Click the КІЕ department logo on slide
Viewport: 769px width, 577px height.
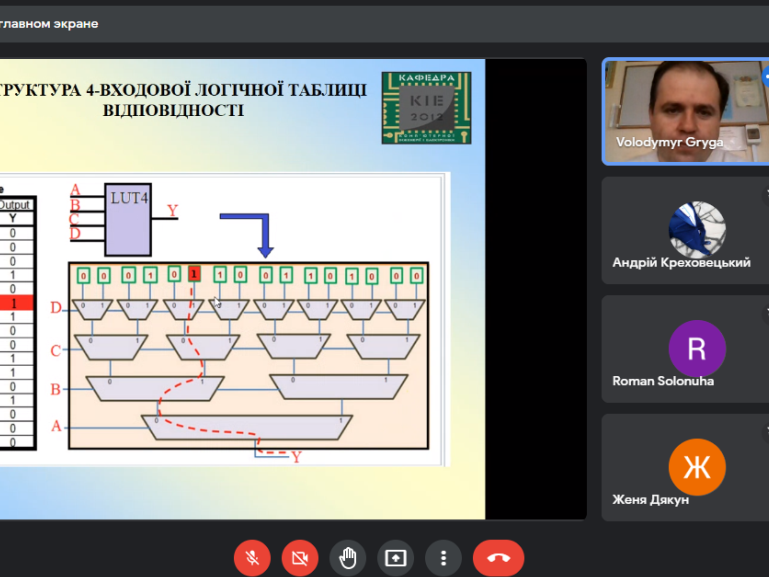[x=427, y=107]
